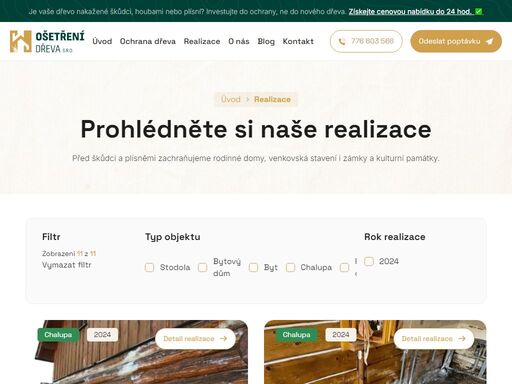The image size is (512, 384).
Task: Click the Typ objektu heading
Action: click(173, 237)
